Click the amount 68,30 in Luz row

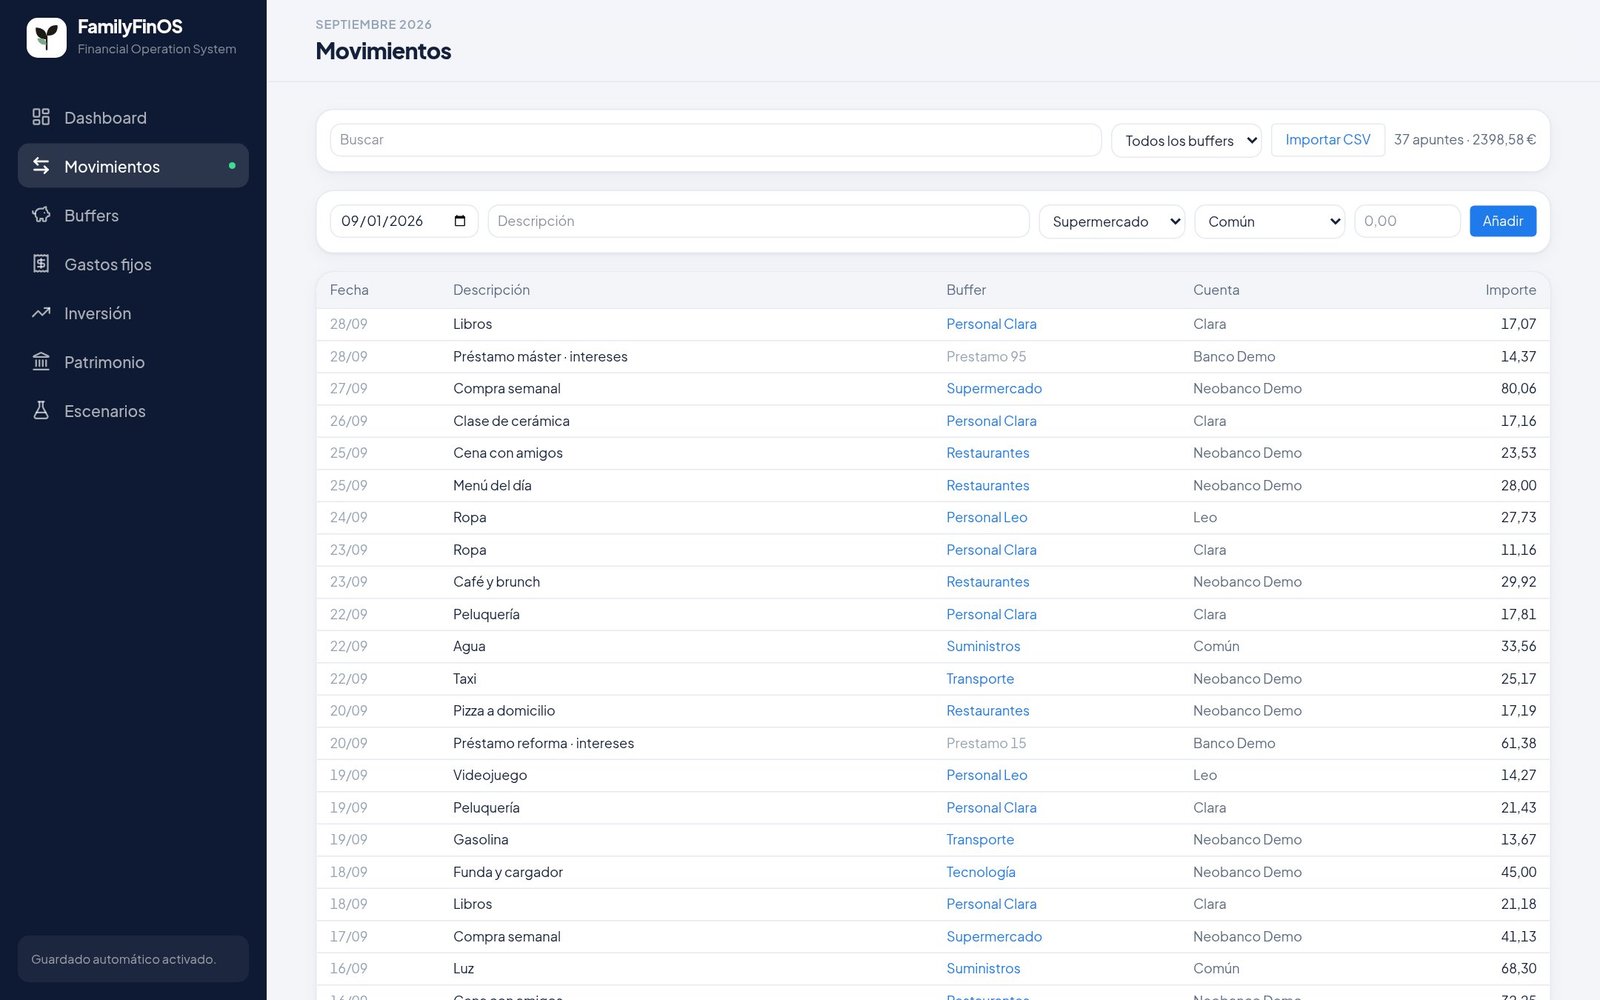click(x=1518, y=968)
